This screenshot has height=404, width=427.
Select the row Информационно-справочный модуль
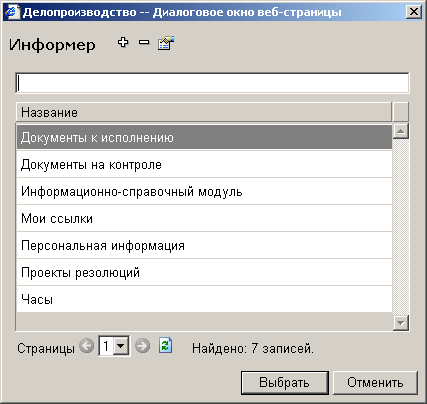coord(204,191)
